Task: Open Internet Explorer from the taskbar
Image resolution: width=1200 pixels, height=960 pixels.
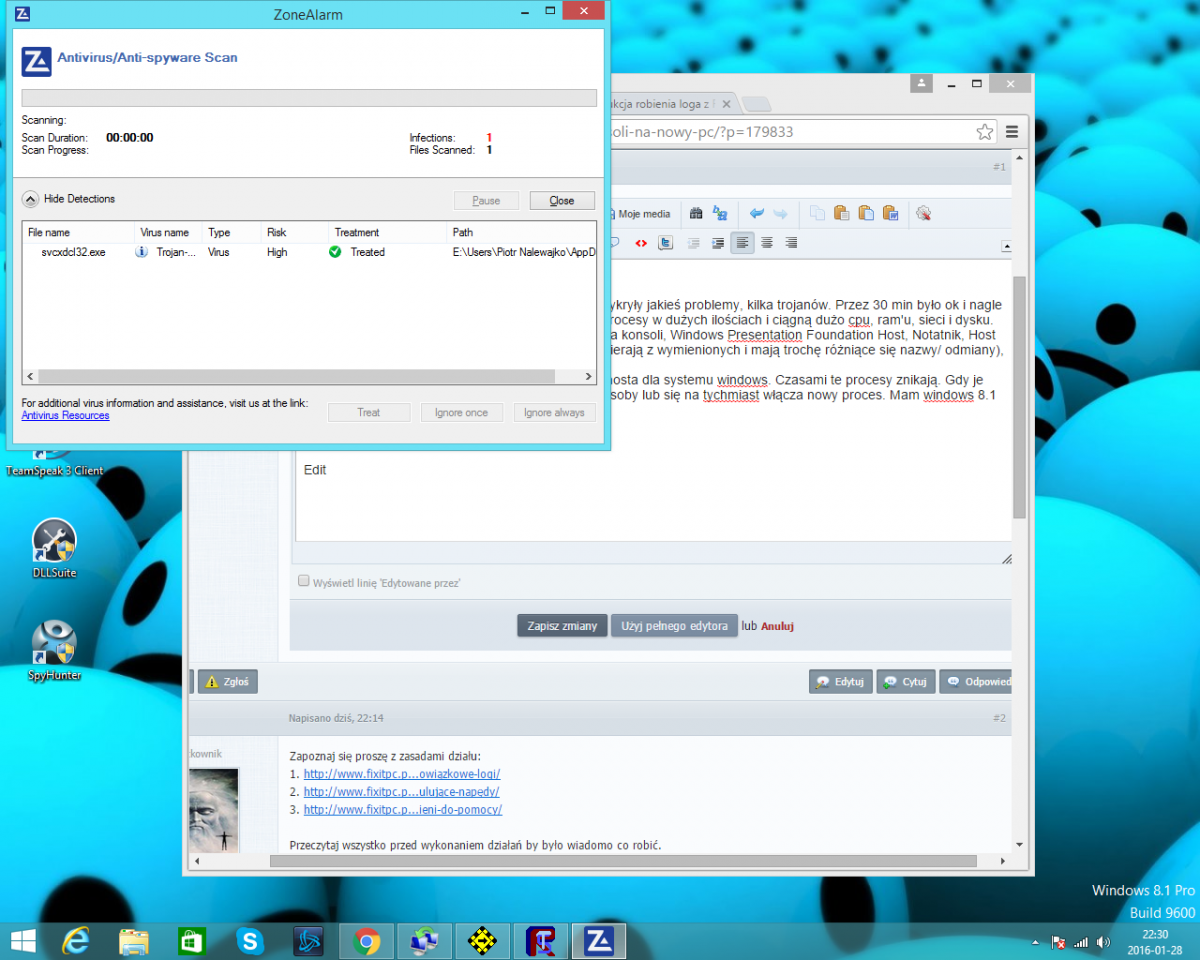Action: coord(76,940)
